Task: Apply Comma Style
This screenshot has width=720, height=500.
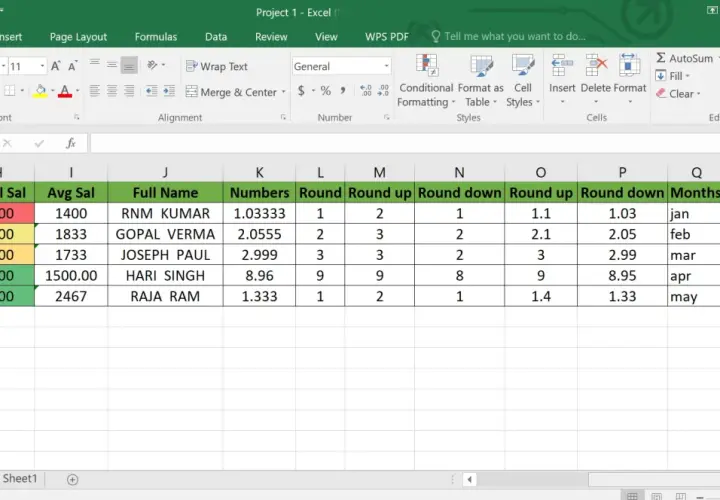Action: point(343,90)
